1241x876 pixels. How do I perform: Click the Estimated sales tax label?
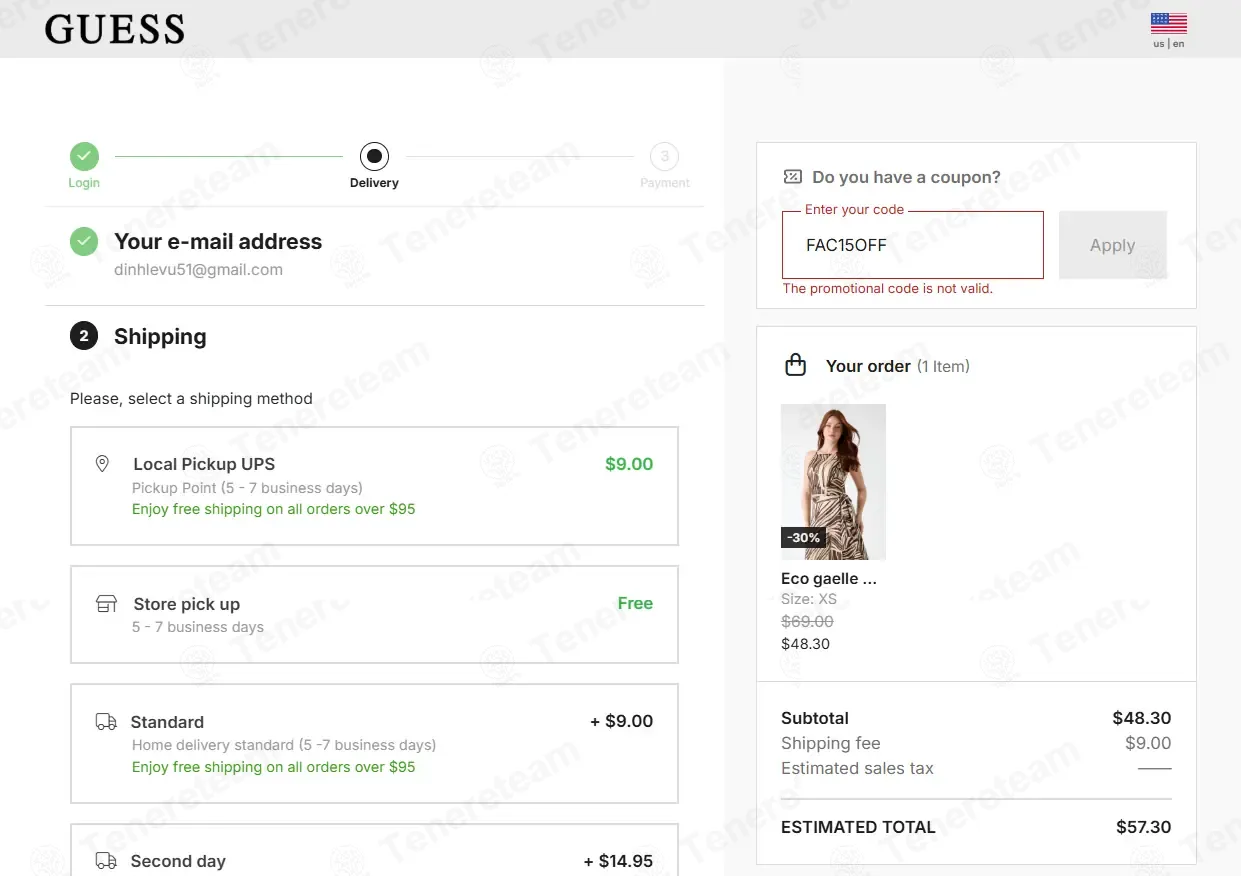click(857, 769)
